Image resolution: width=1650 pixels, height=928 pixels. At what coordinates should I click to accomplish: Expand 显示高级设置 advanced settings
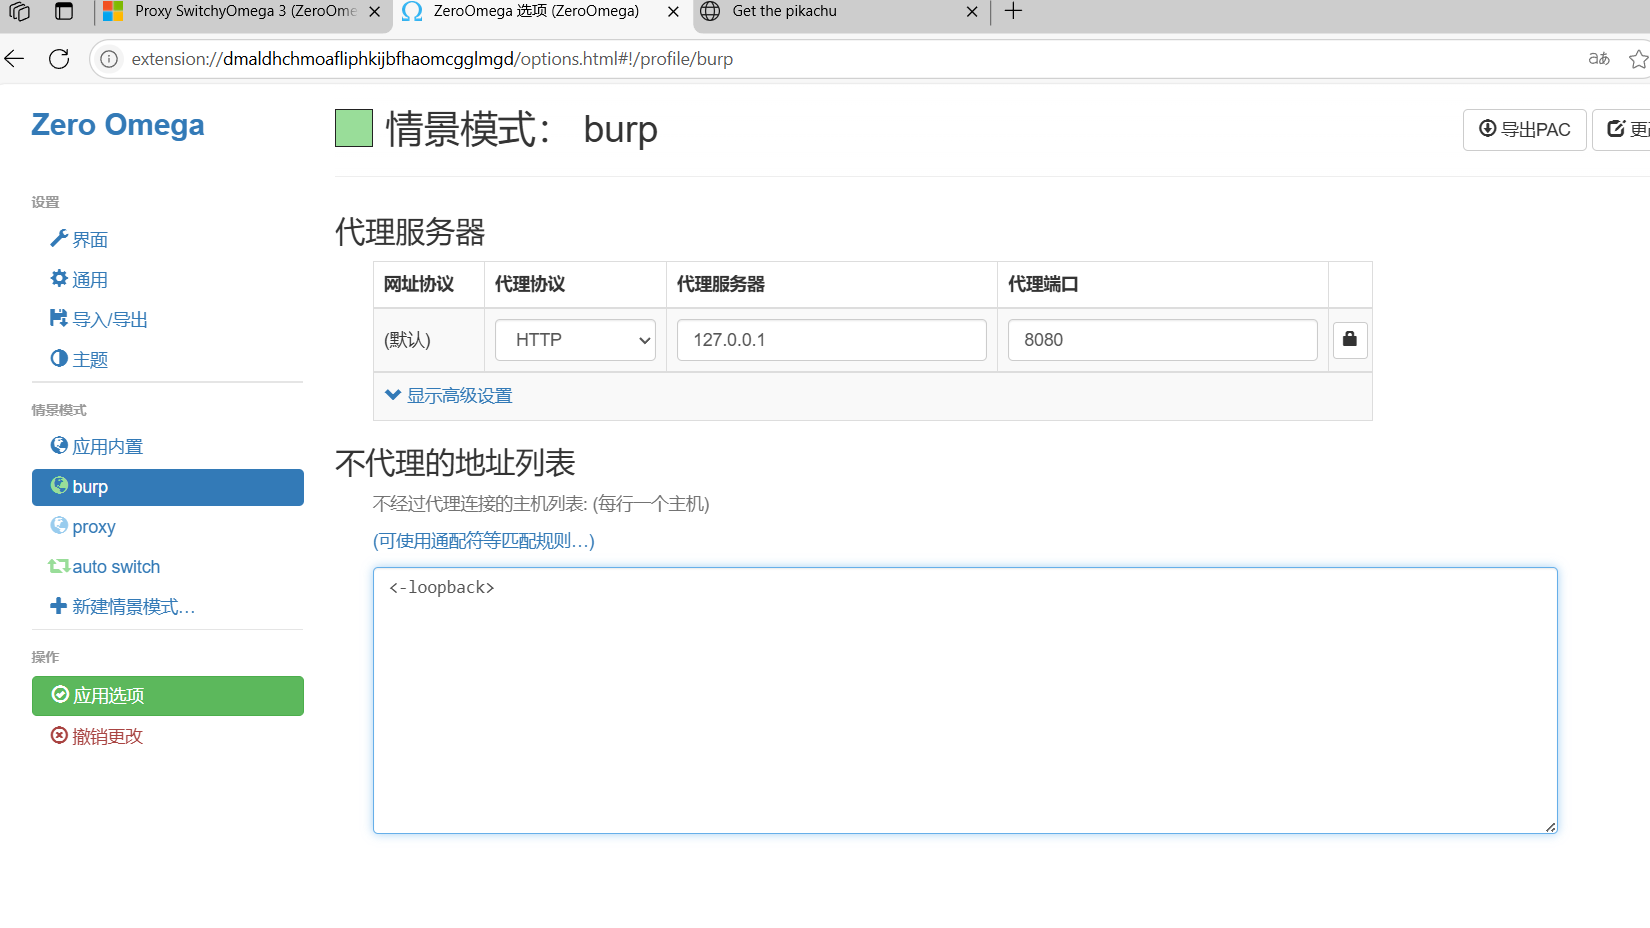[448, 396]
